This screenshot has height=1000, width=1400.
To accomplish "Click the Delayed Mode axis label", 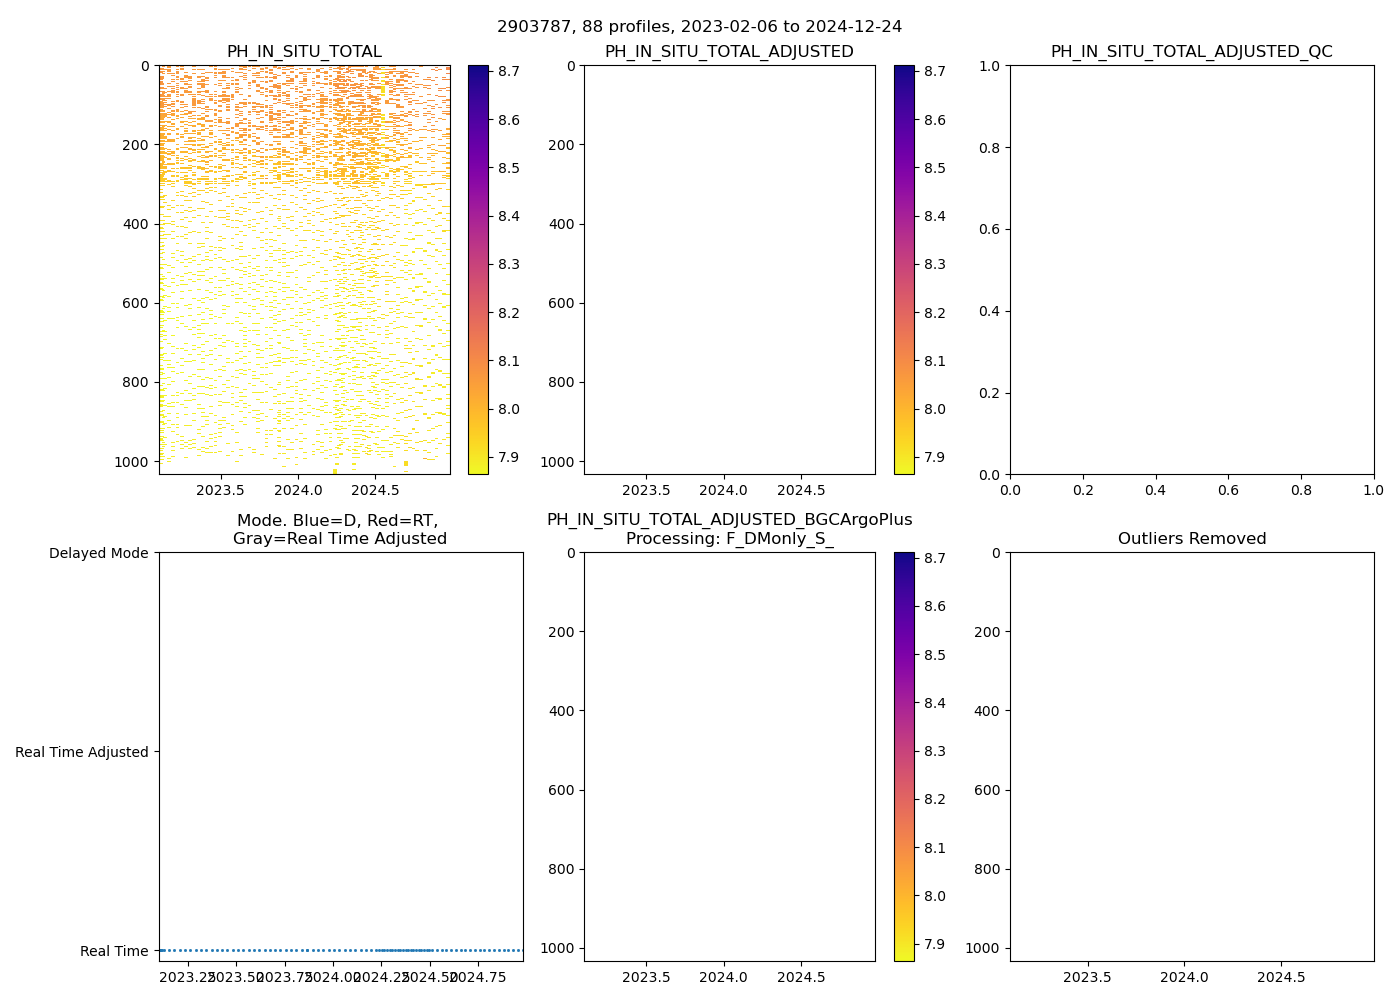I will pyautogui.click(x=98, y=553).
